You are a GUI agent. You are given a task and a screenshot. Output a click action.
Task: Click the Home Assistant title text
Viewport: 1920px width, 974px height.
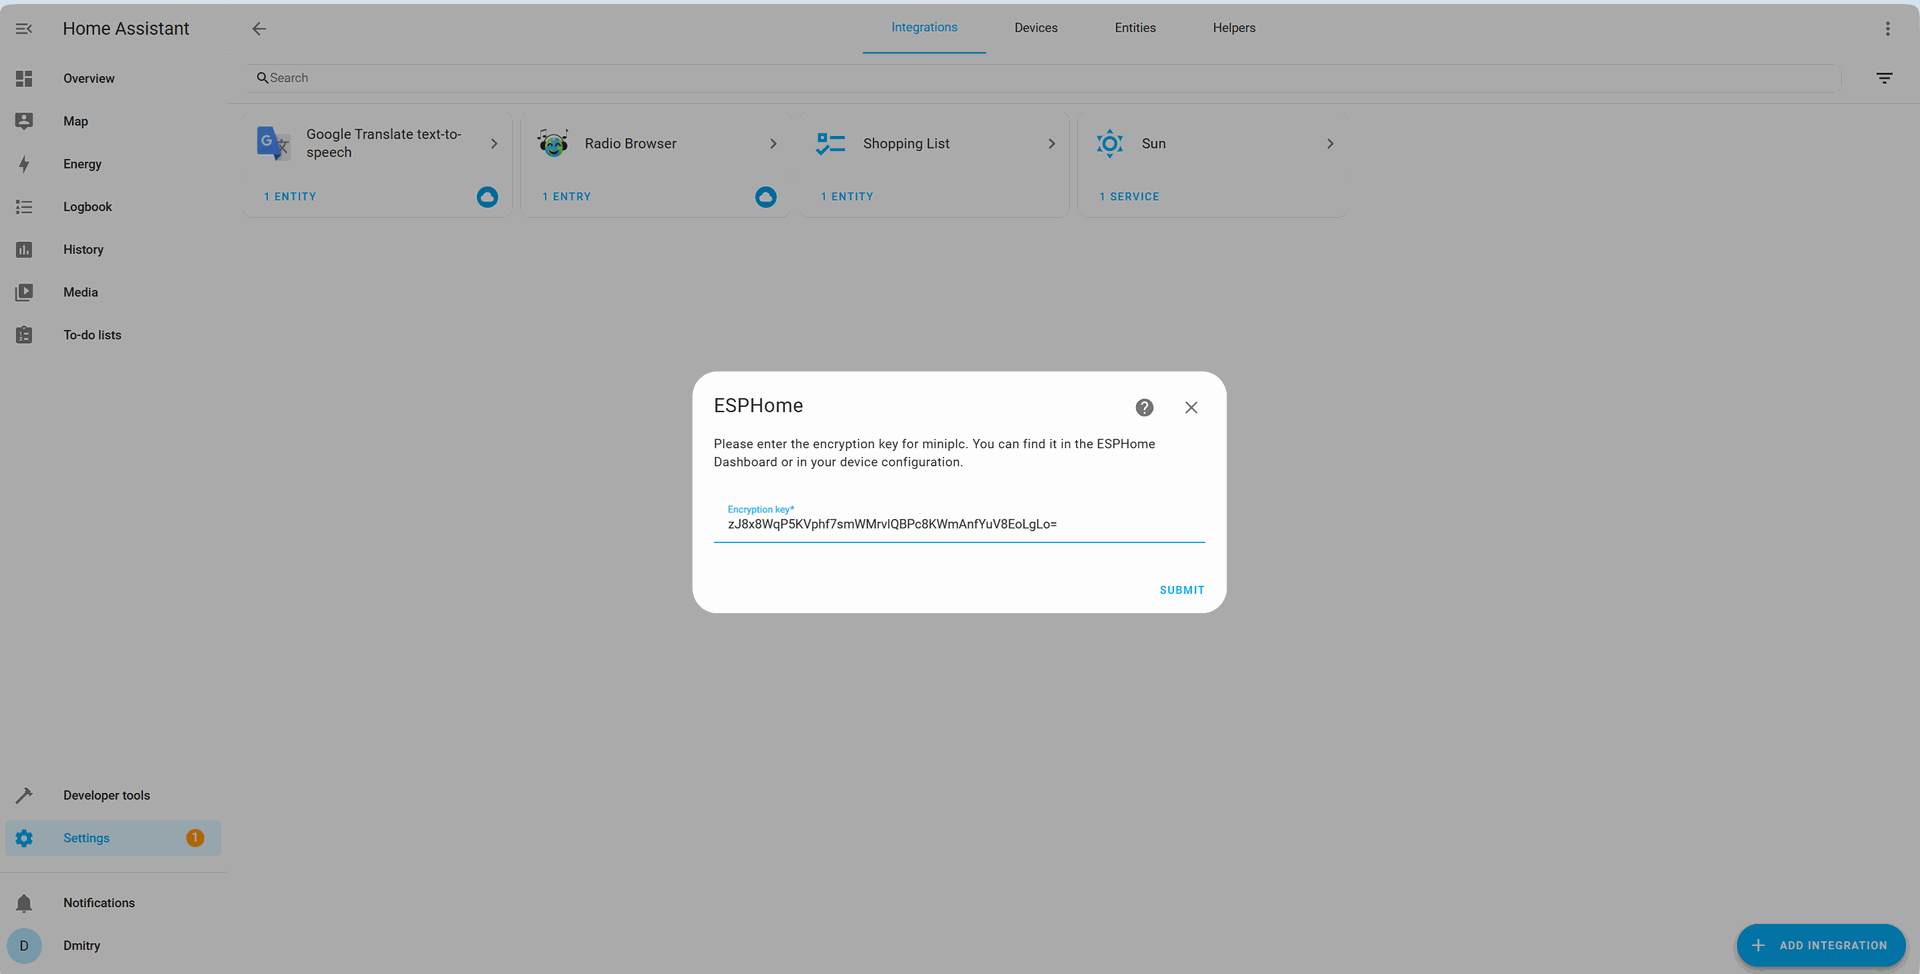tap(126, 29)
